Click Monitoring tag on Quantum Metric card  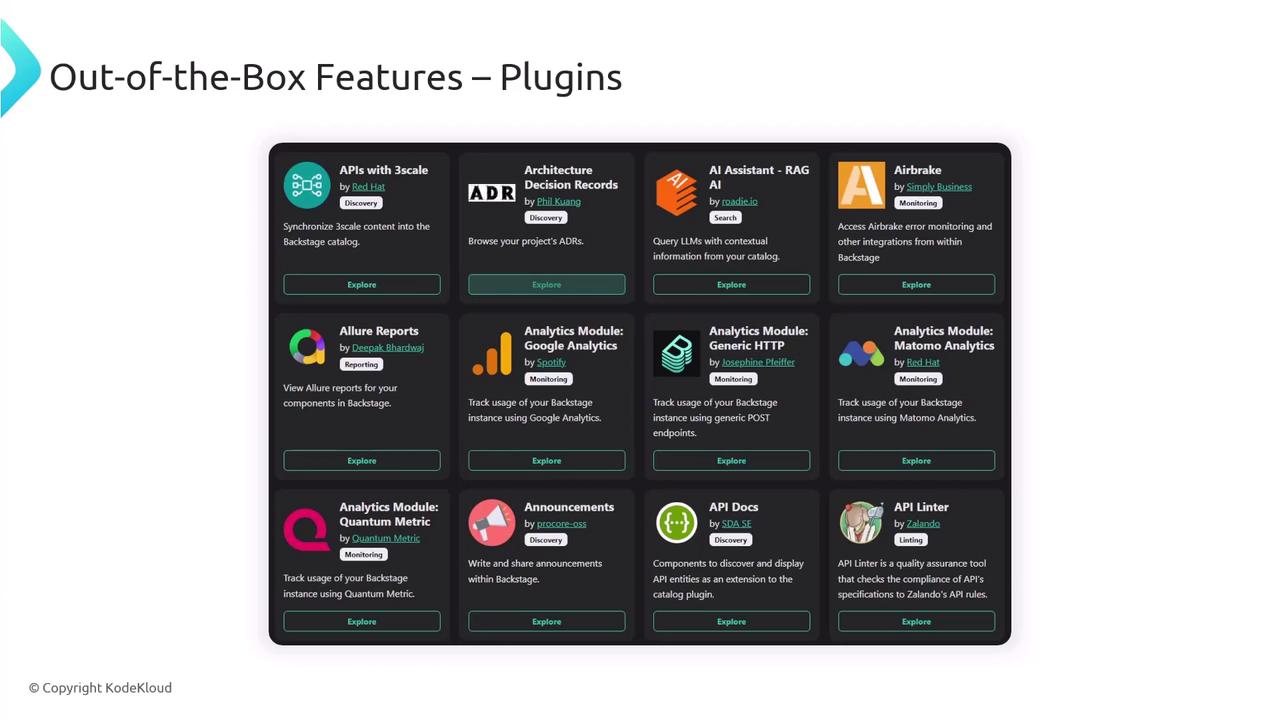coord(363,555)
